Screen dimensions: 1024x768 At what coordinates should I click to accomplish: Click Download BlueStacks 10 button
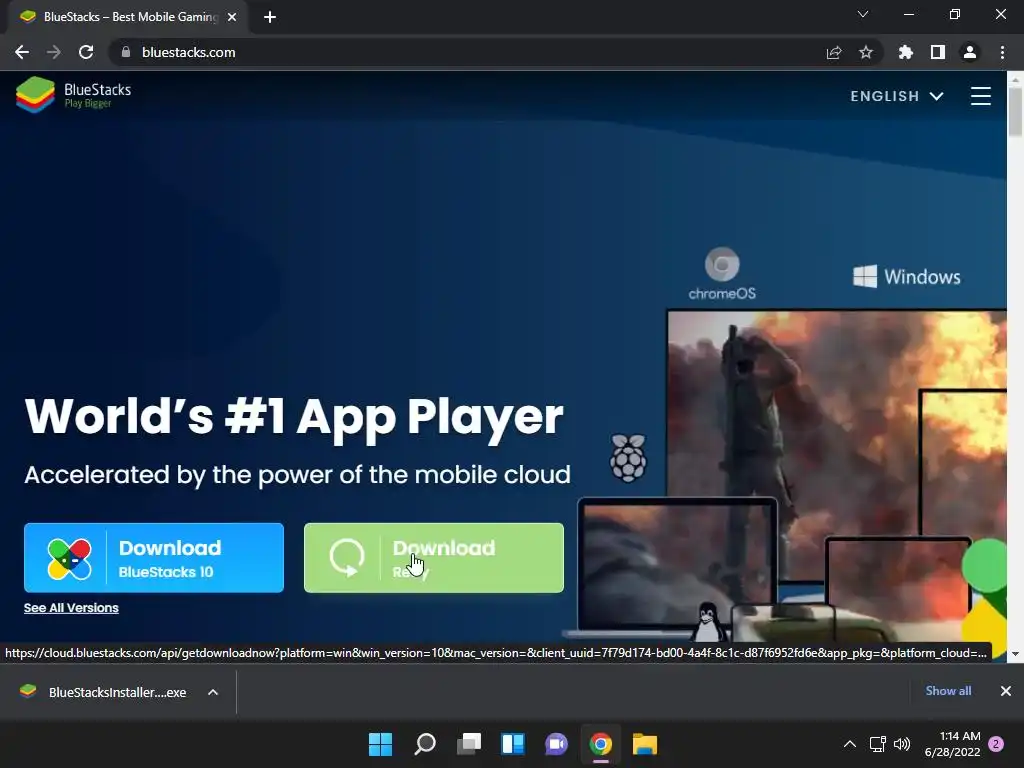pos(154,558)
